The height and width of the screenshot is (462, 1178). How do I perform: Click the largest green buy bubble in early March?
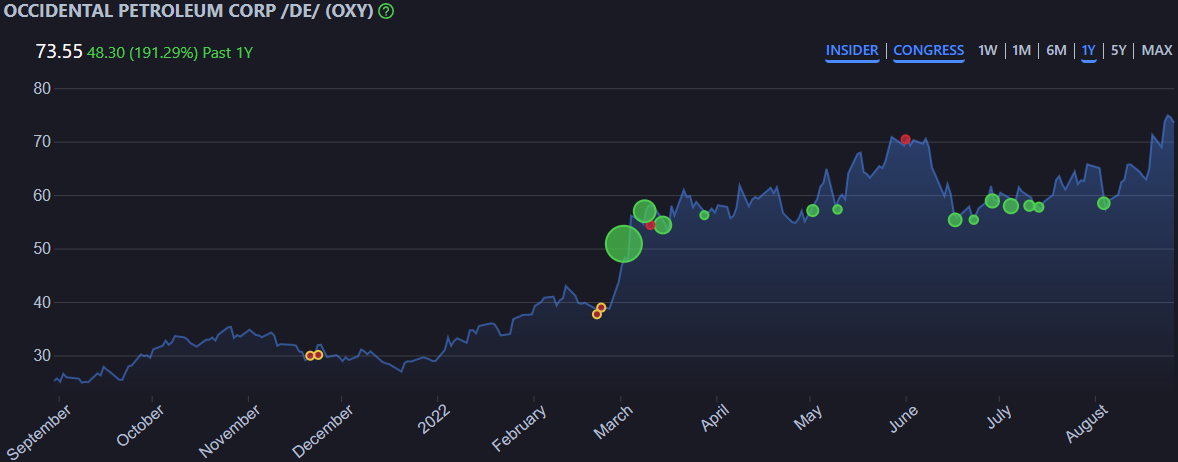pyautogui.click(x=624, y=243)
